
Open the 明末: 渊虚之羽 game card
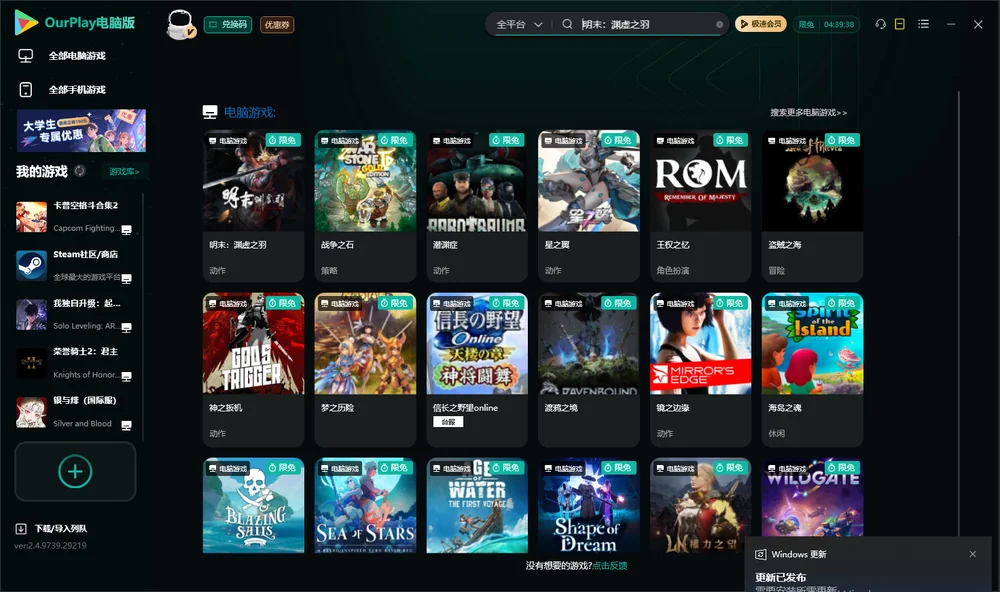pos(253,205)
